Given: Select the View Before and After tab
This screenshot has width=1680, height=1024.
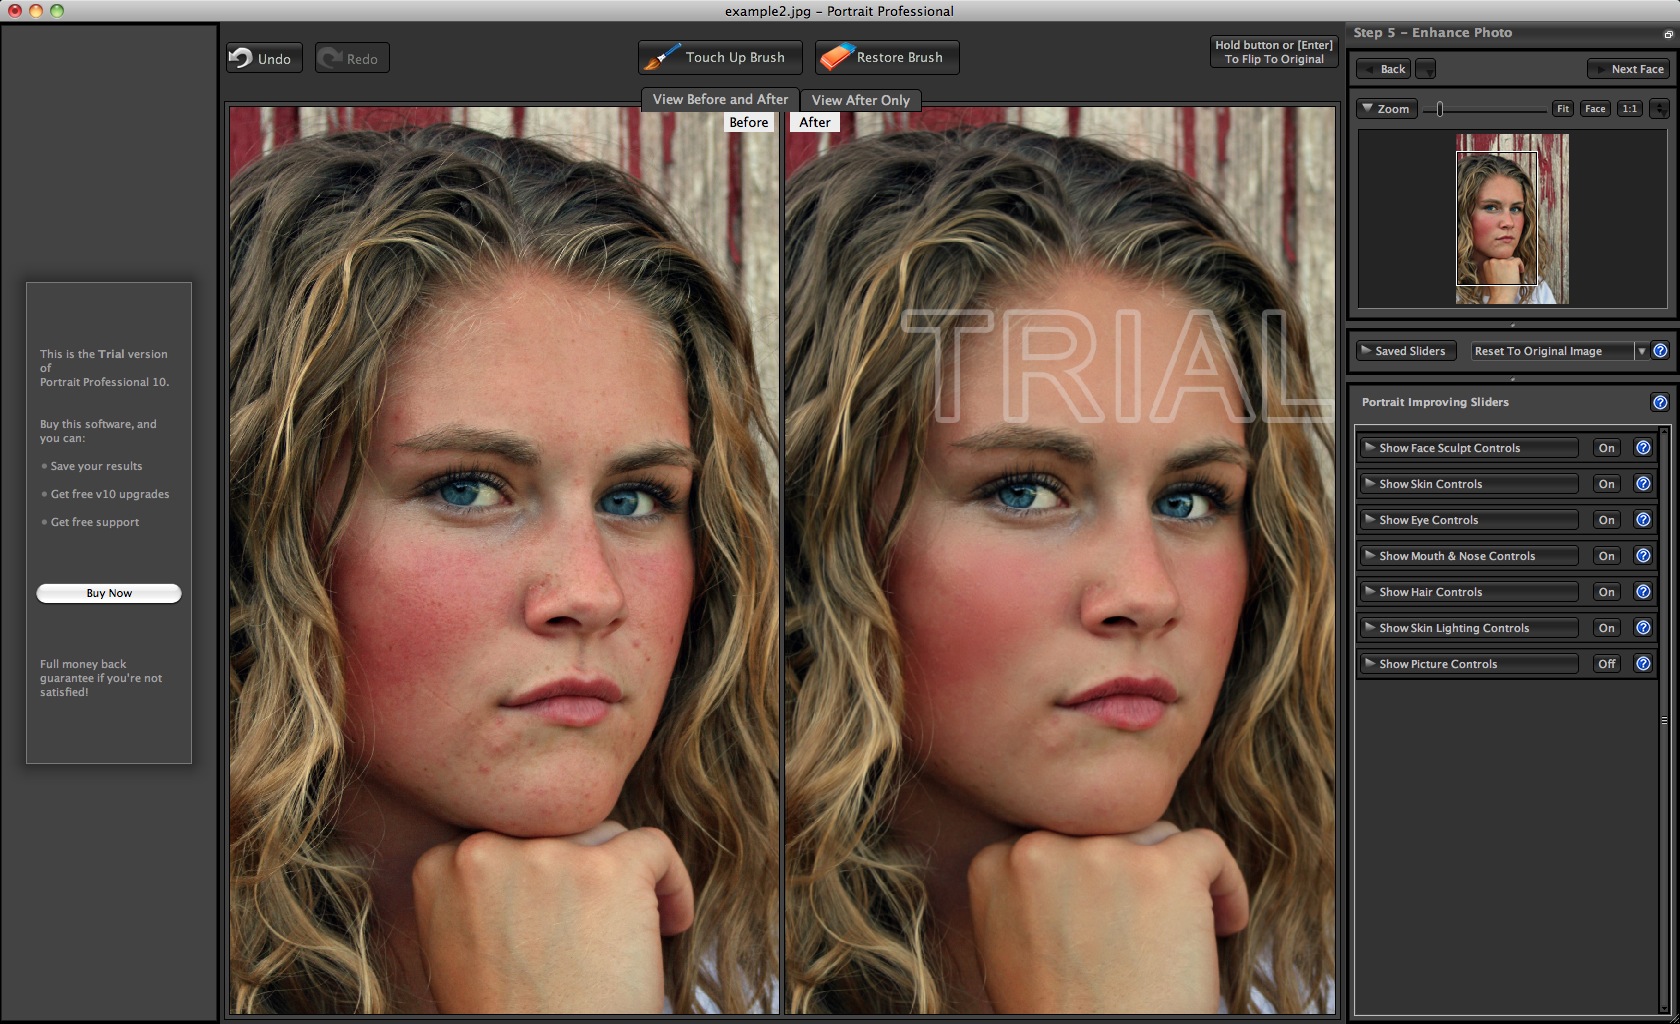Looking at the screenshot, I should (x=718, y=99).
